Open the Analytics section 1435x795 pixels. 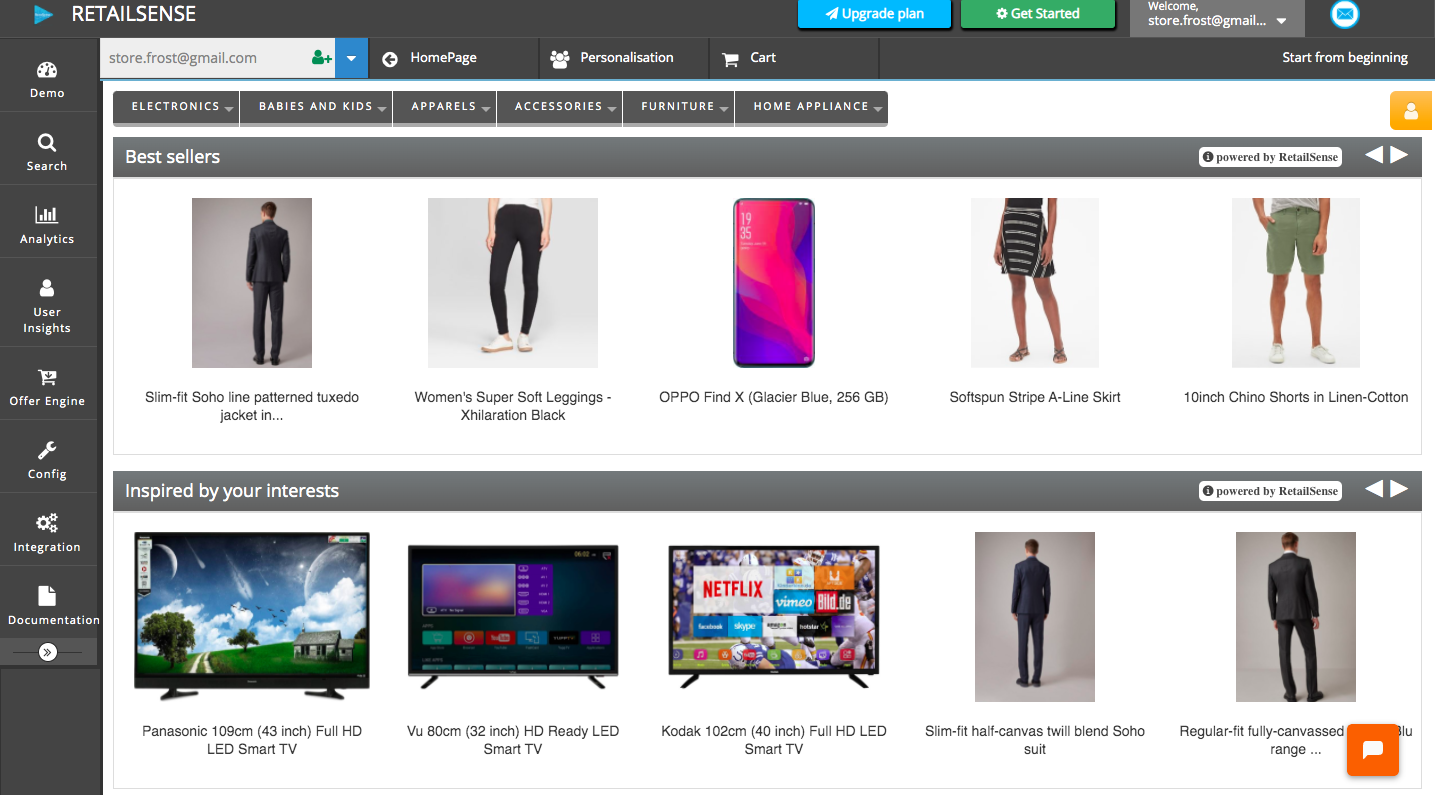[x=46, y=222]
